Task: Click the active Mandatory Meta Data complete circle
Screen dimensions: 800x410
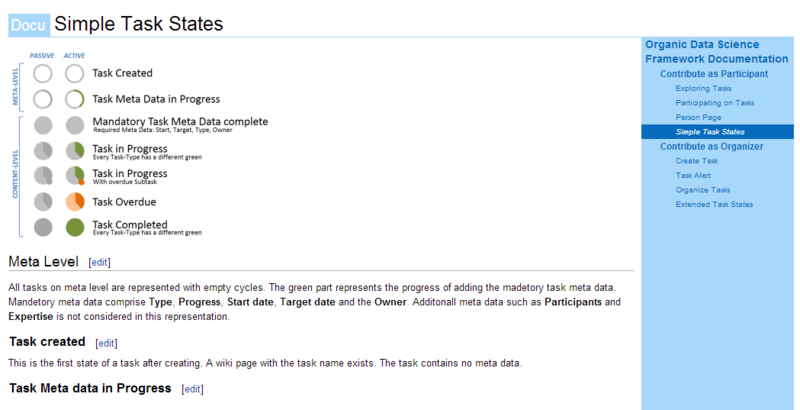Action: click(x=74, y=125)
